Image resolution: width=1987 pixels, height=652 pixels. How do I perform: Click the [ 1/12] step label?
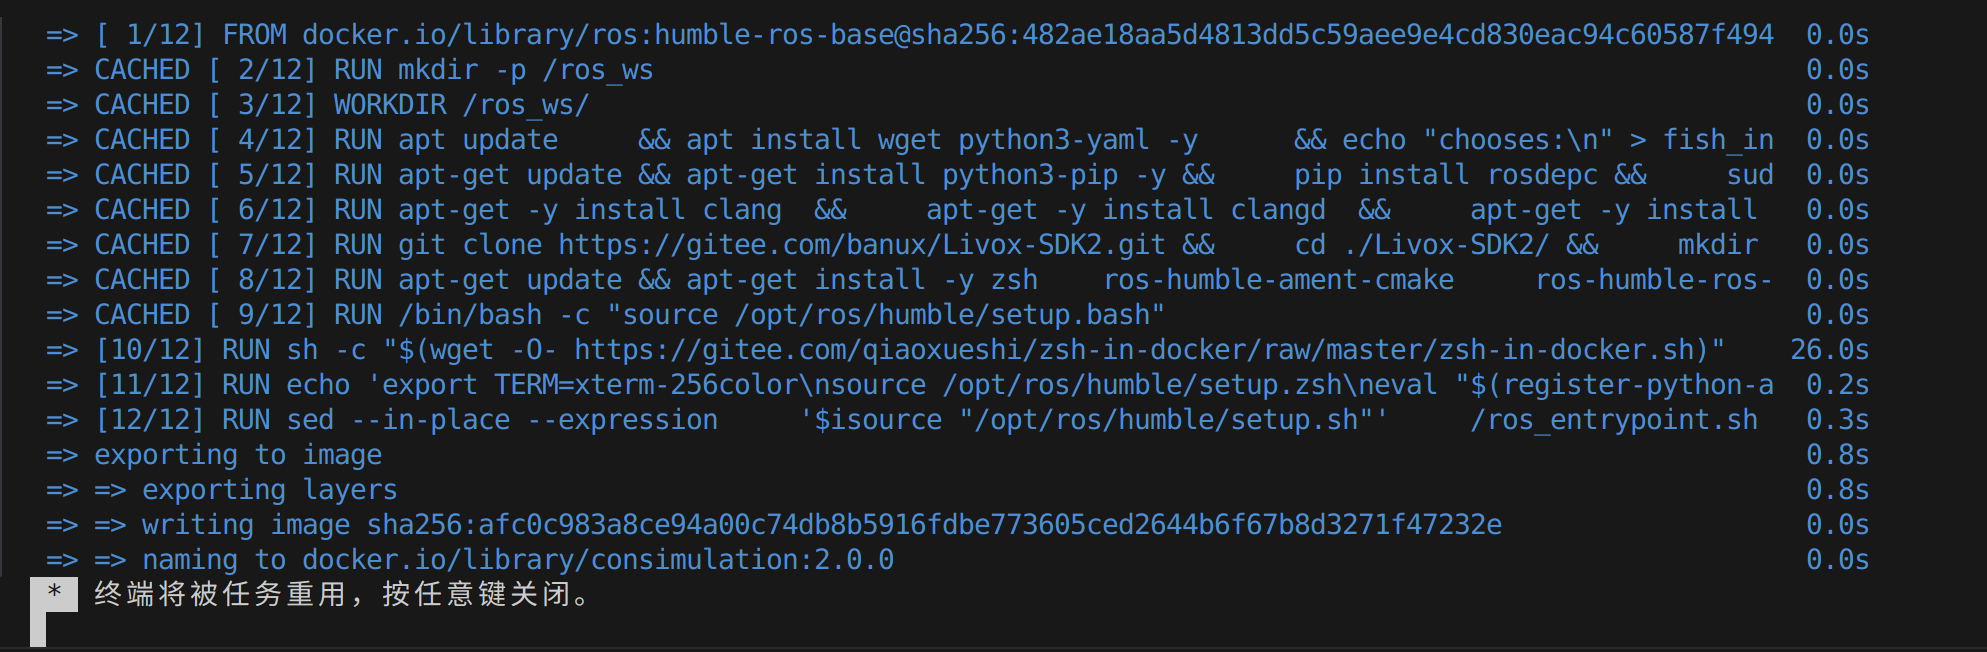click(x=150, y=35)
